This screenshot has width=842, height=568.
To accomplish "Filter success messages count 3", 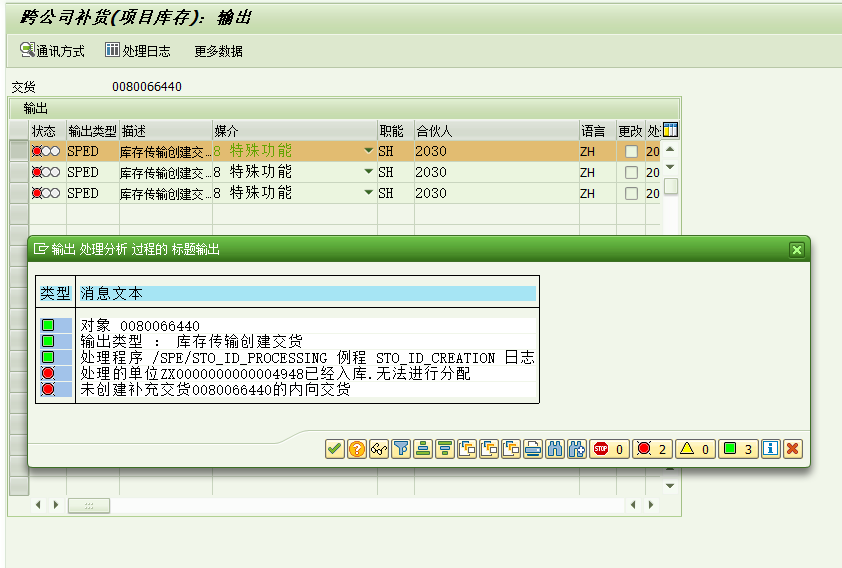I will [x=738, y=449].
